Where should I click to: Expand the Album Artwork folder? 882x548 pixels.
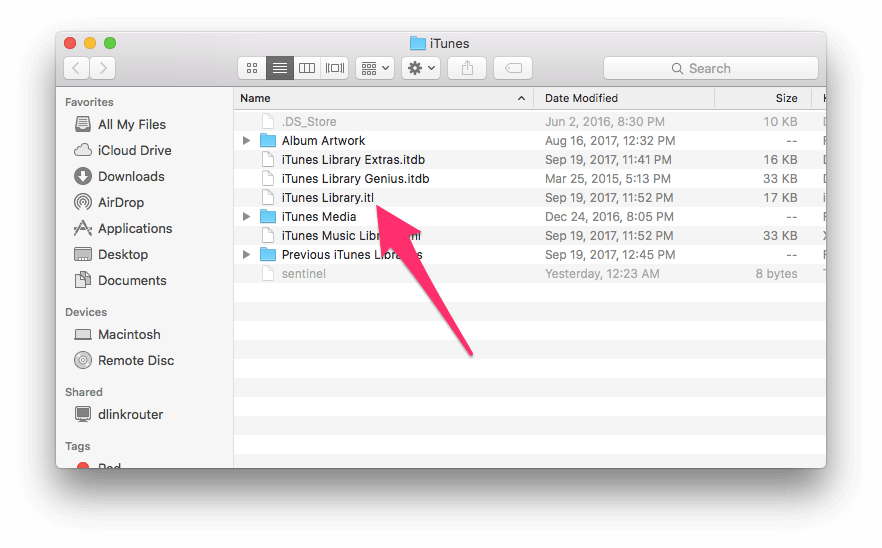pos(247,141)
